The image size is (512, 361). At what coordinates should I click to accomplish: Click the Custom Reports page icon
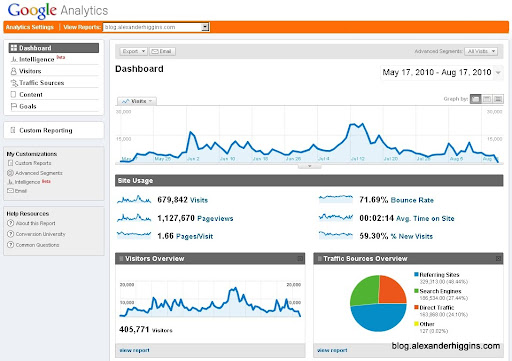10,163
